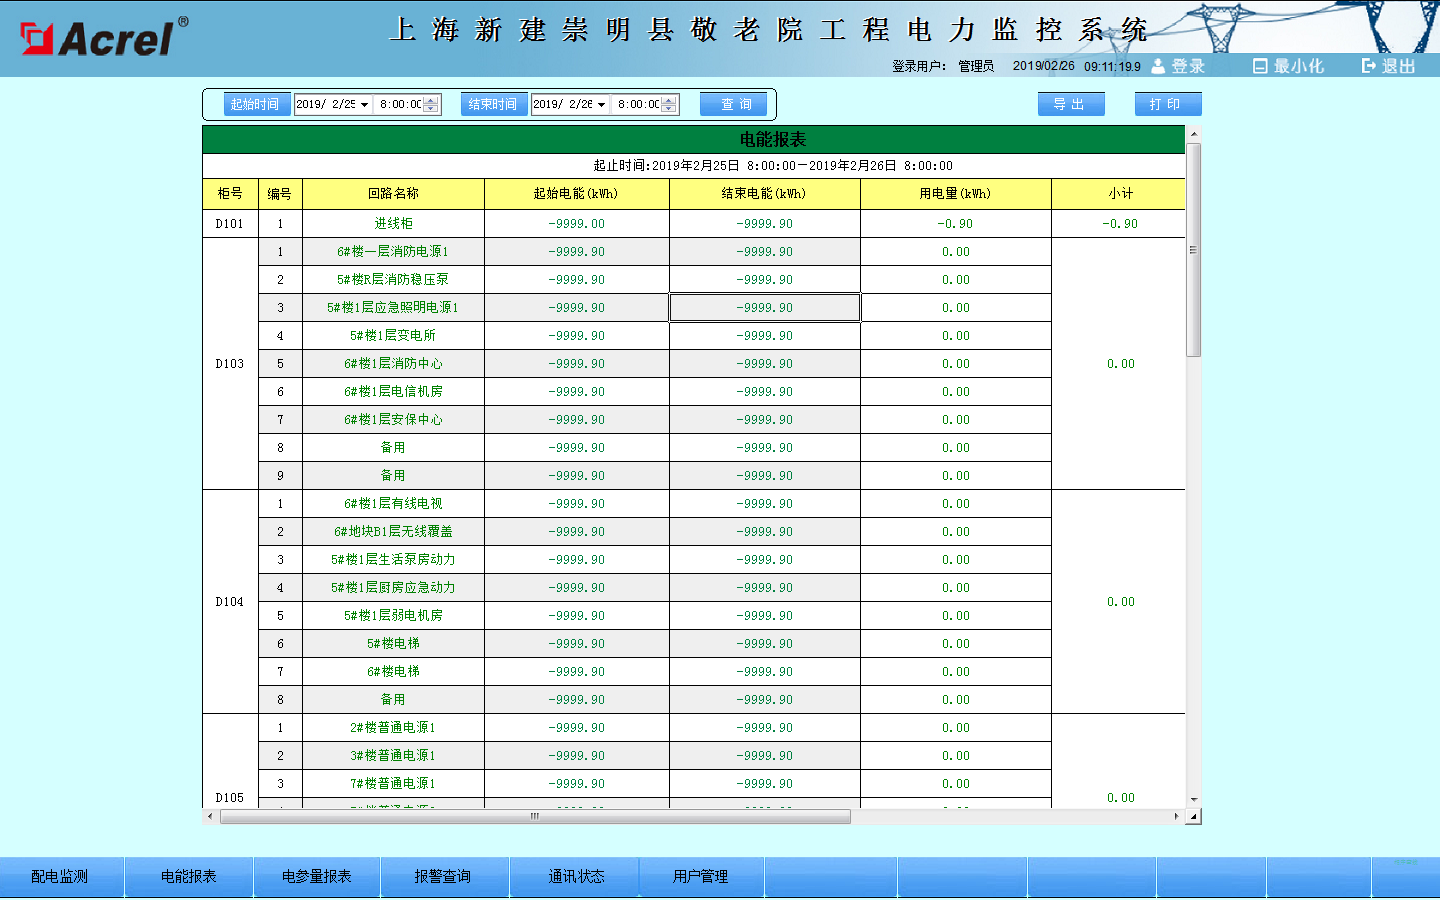The image size is (1440, 900).
Task: Open the 报警查询 tab
Action: click(443, 877)
